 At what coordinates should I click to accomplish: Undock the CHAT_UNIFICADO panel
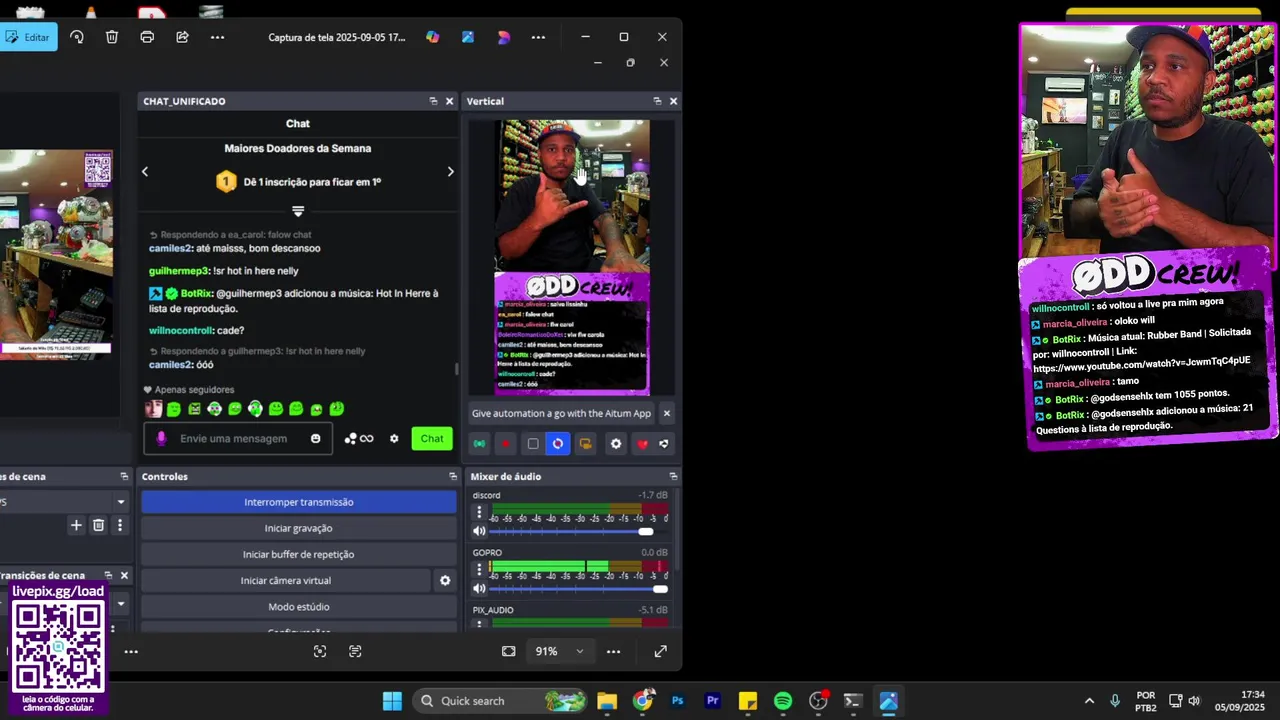point(433,101)
